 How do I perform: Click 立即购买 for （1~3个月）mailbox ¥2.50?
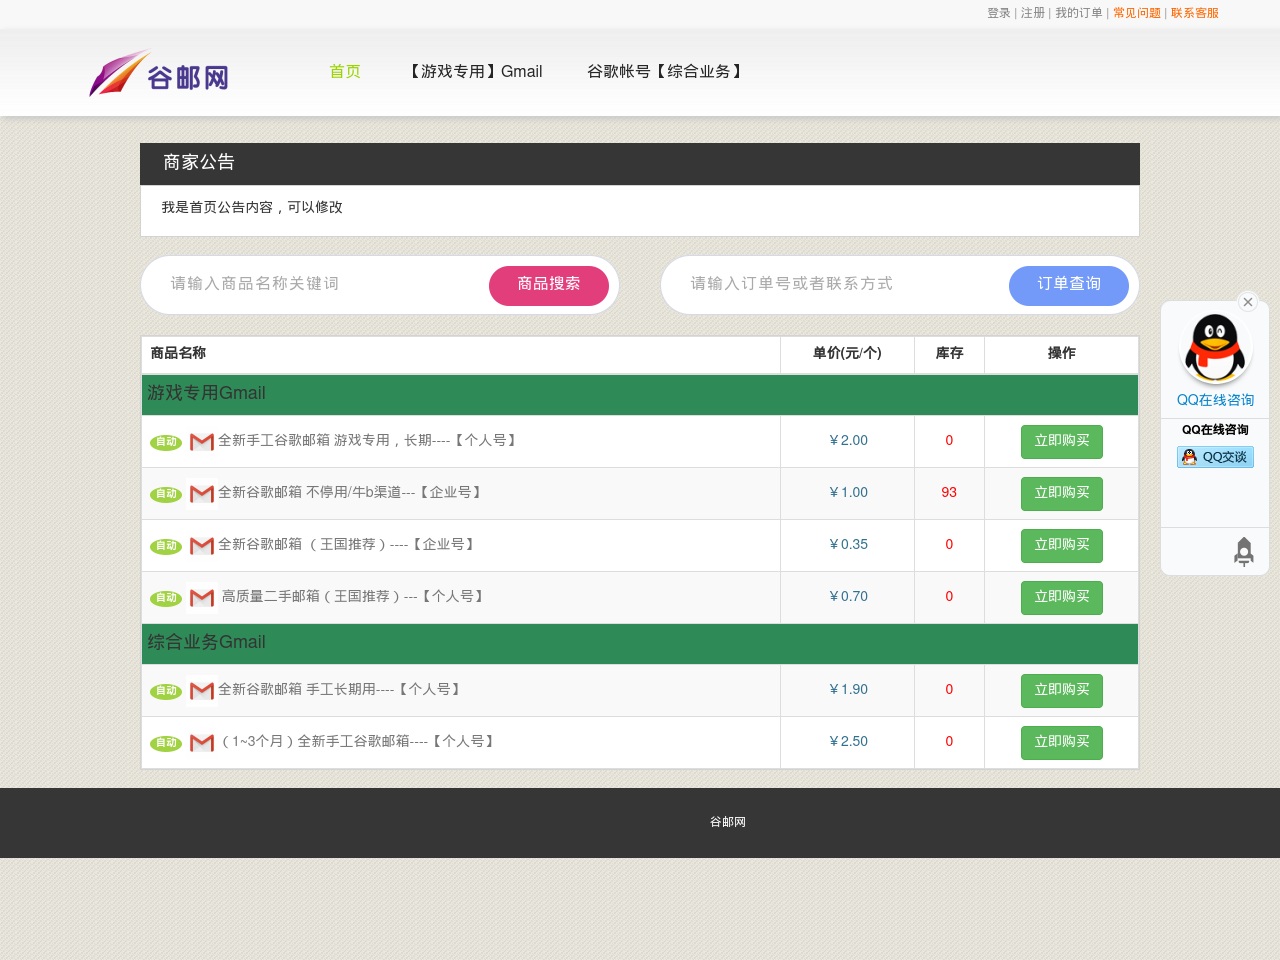[1062, 742]
